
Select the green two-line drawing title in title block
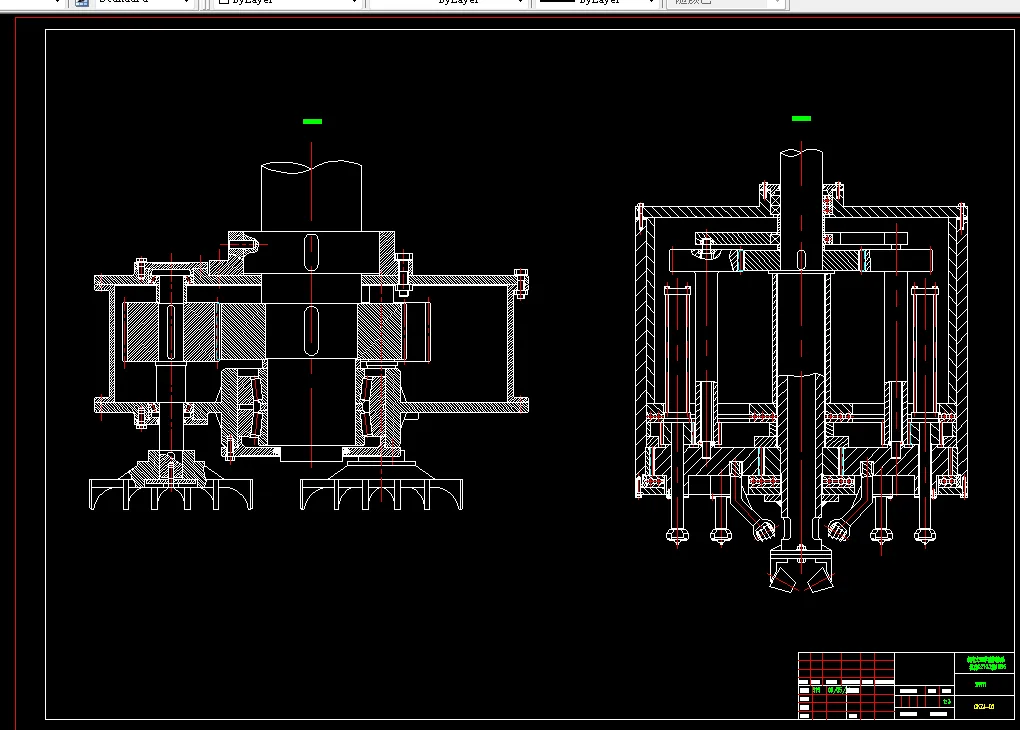(x=986, y=663)
